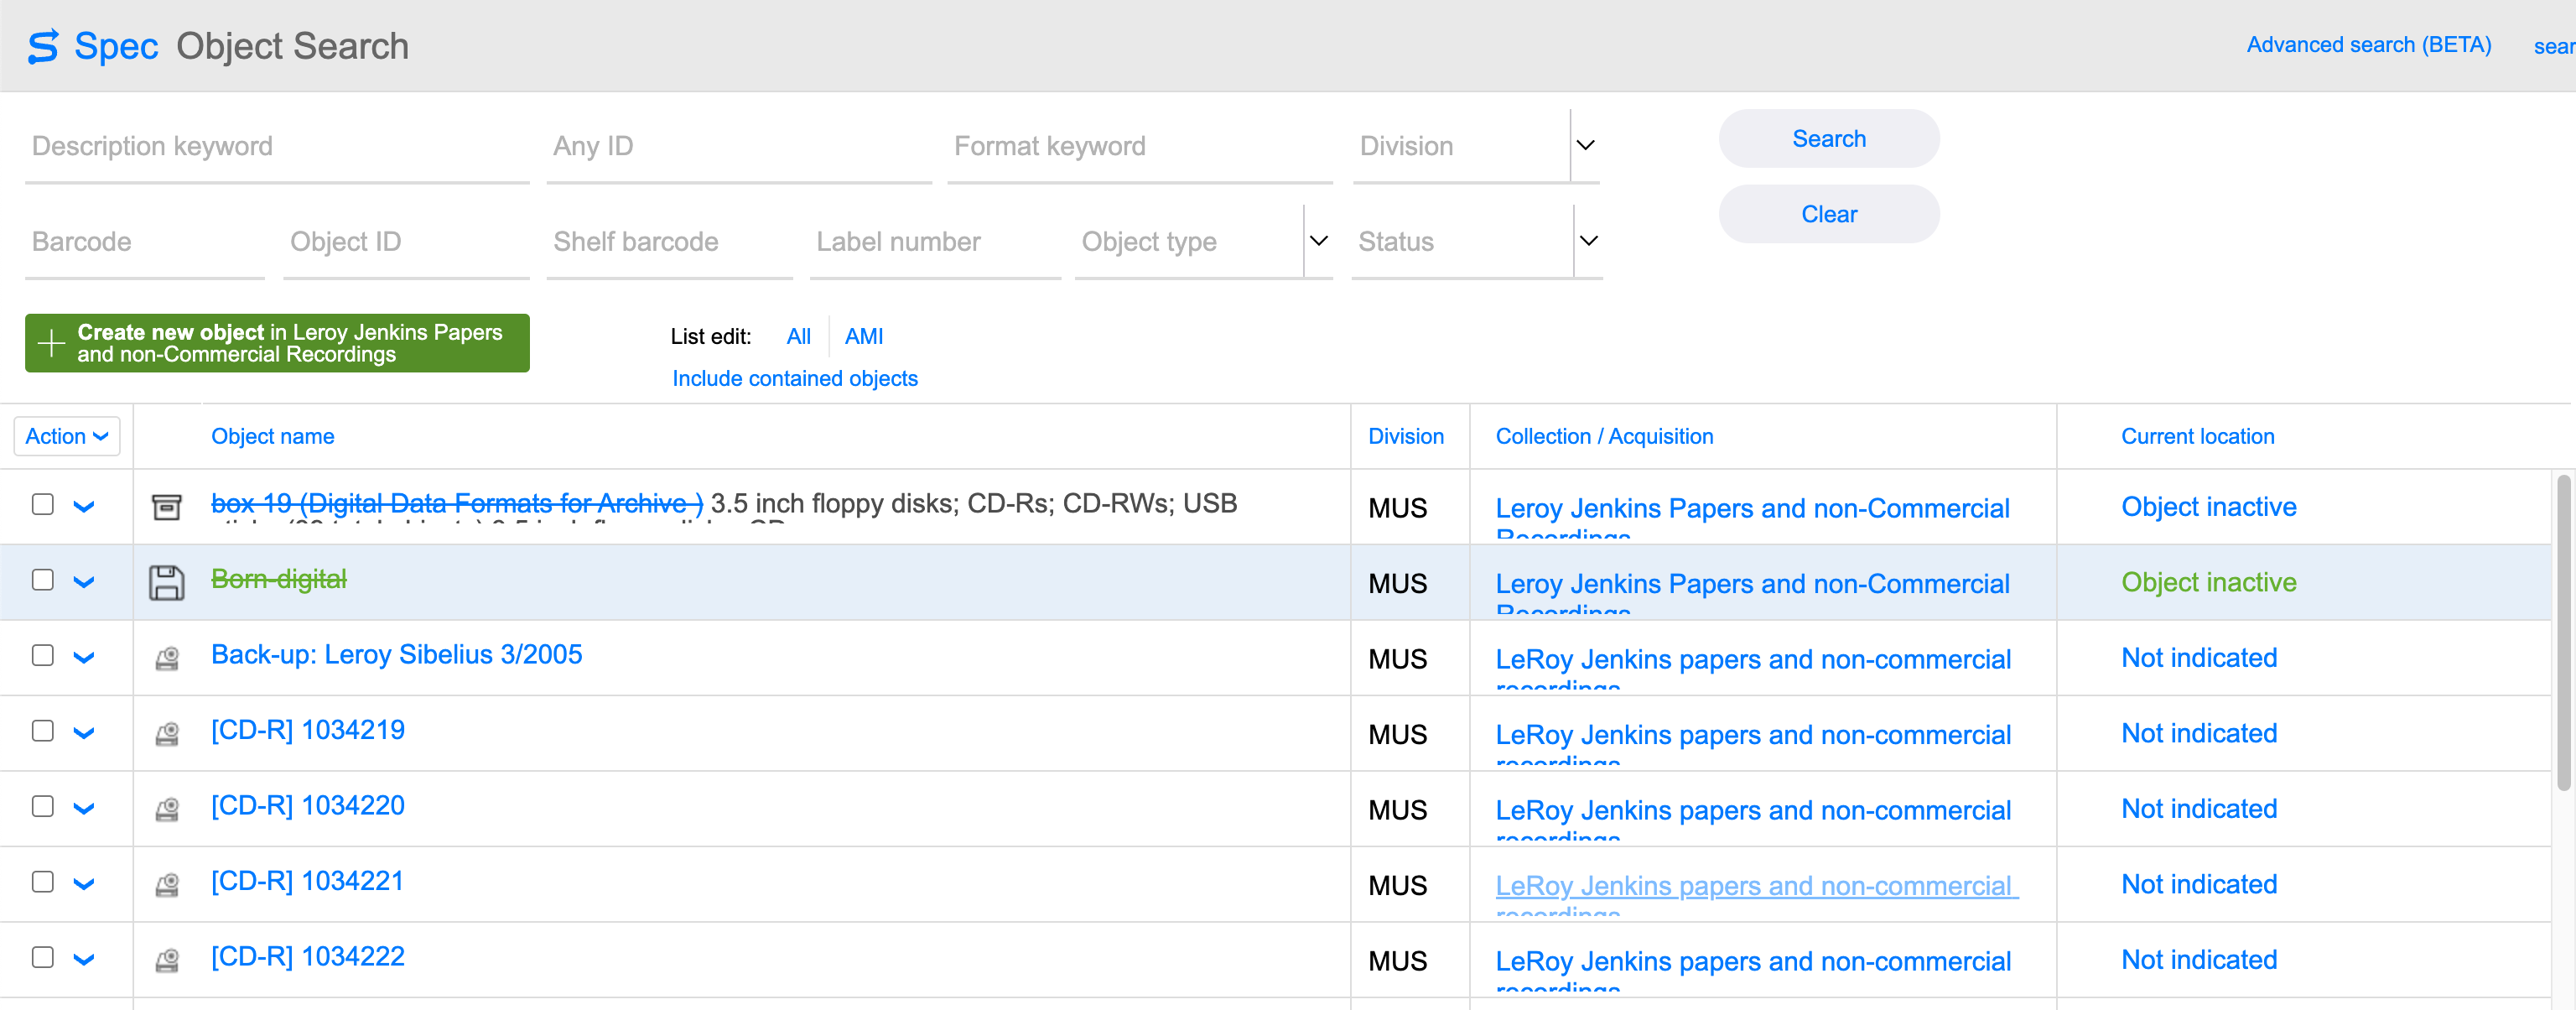Choose List edit AMI option
The image size is (2576, 1010).
point(863,336)
